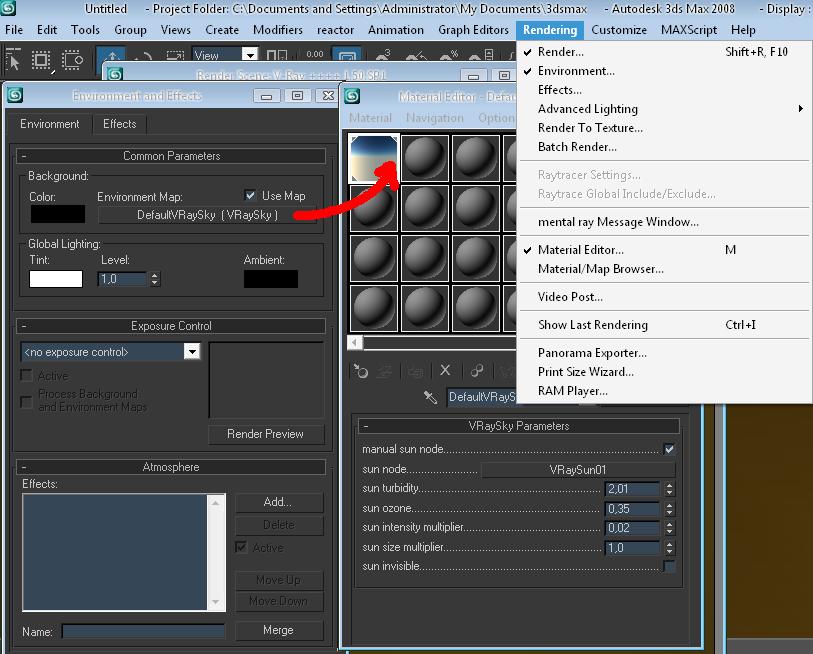Image resolution: width=813 pixels, height=654 pixels.
Task: Choose the rectangular selection region tool
Action: (x=40, y=60)
